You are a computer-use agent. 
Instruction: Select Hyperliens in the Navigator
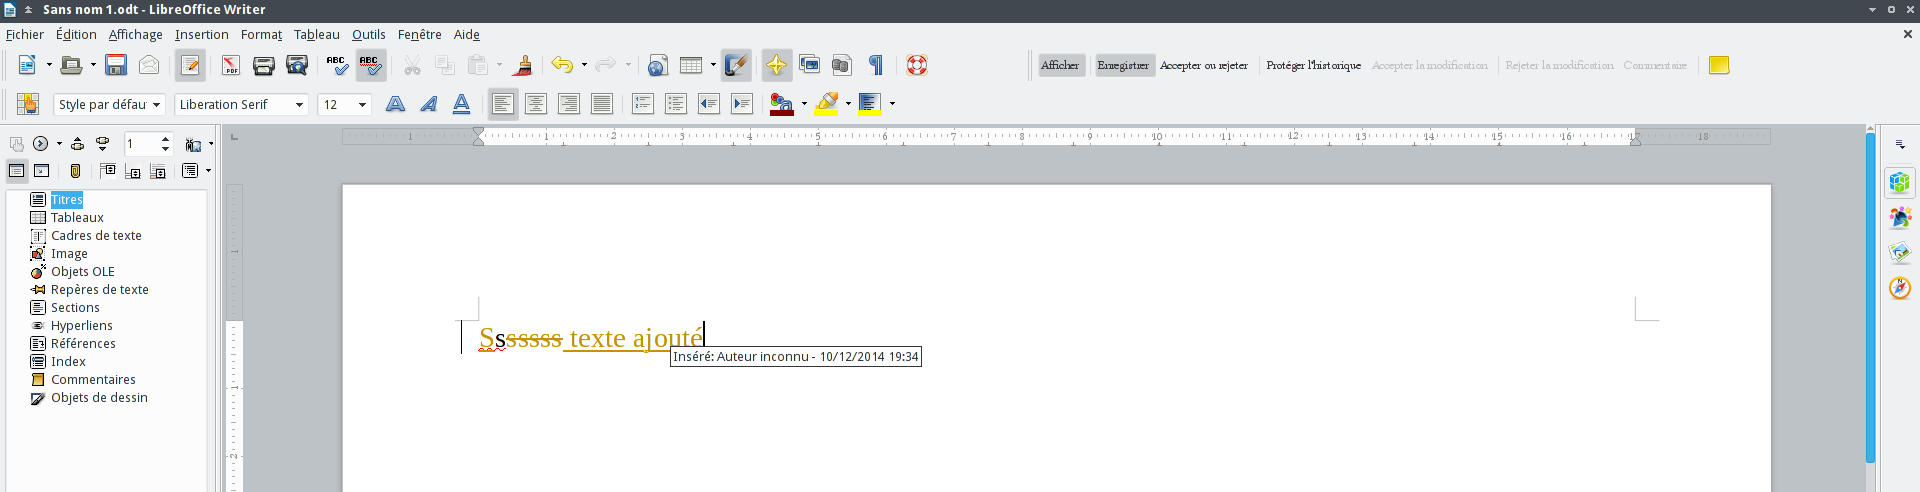click(x=81, y=325)
